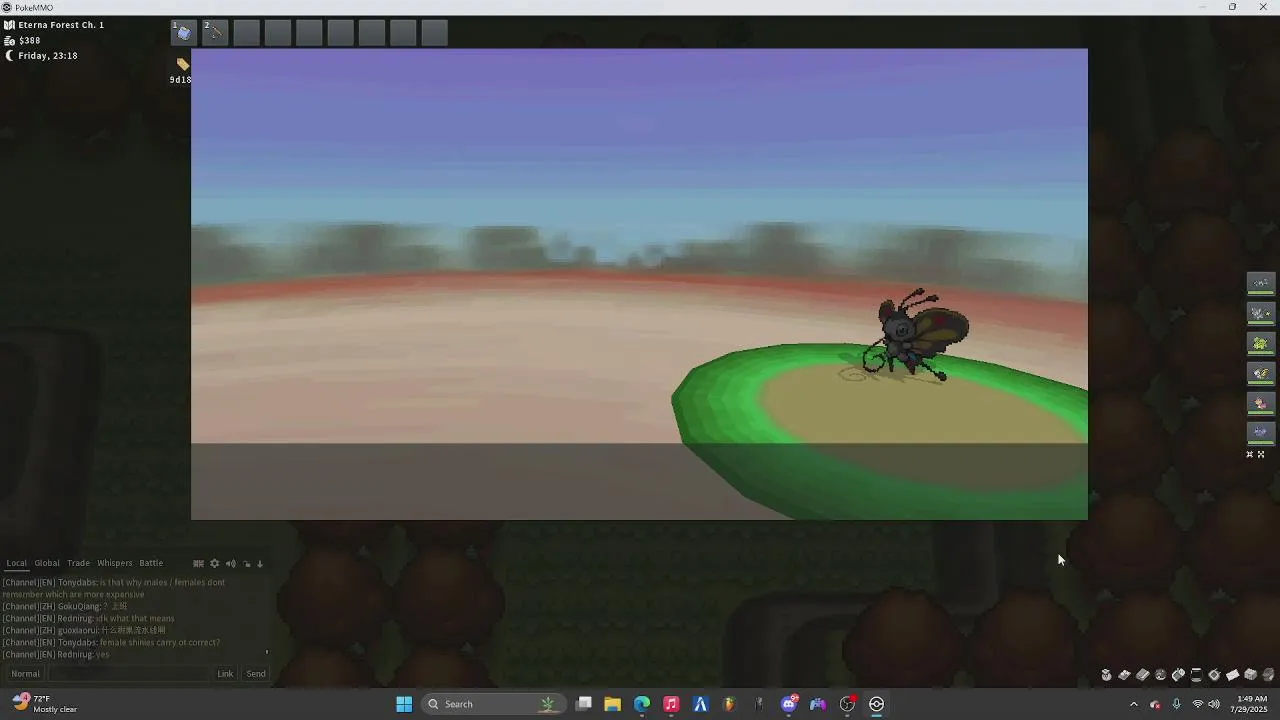This screenshot has height=720, width=1280.
Task: Open the Windows Start menu
Action: tap(404, 704)
